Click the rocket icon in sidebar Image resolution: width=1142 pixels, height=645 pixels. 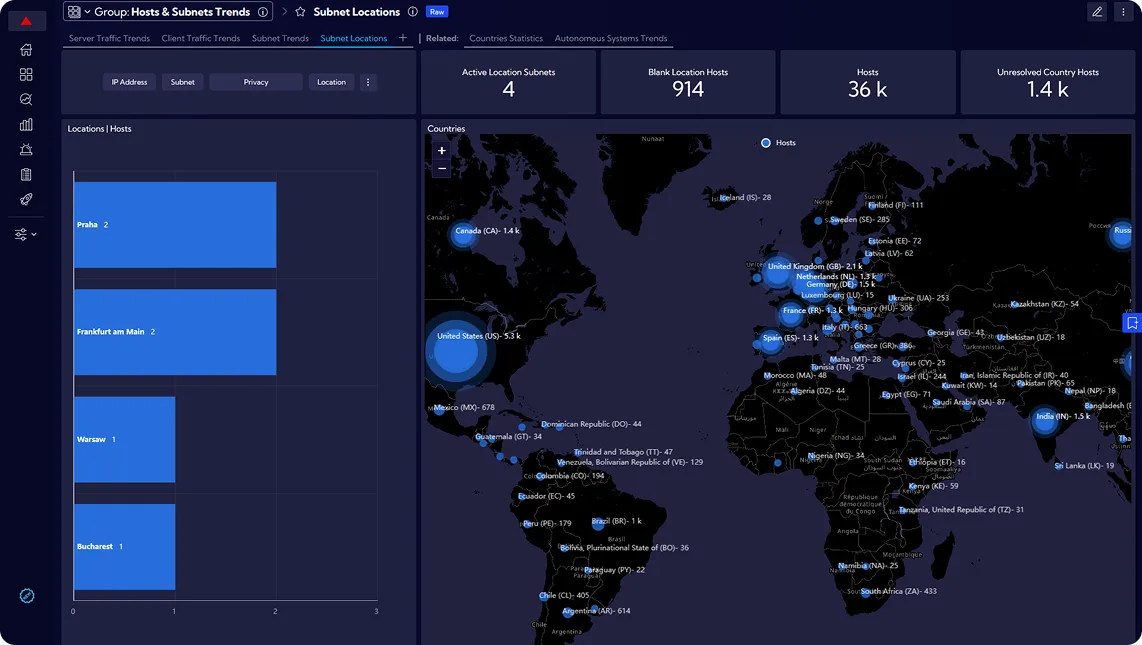coord(26,200)
